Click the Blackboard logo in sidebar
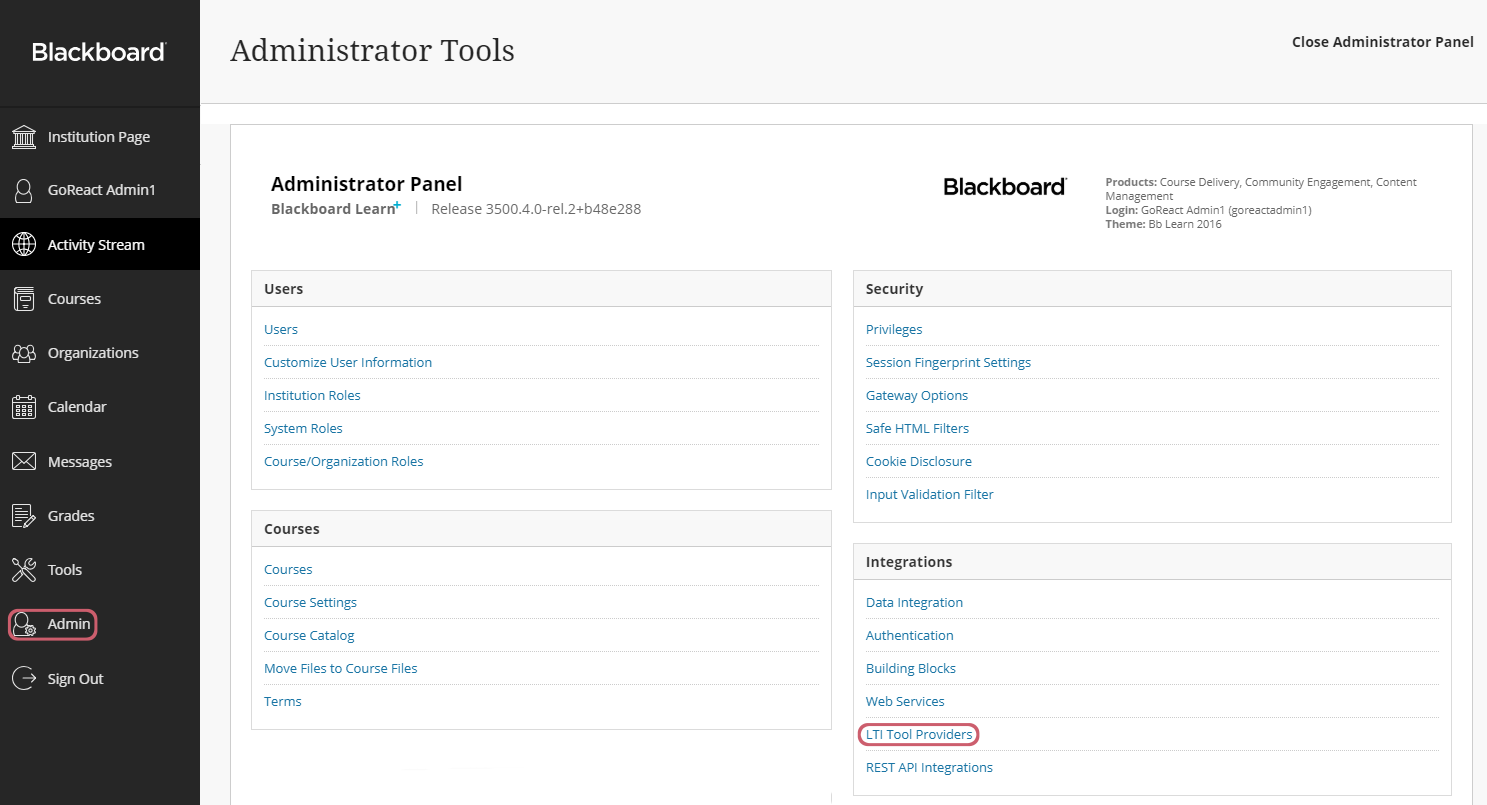Screen dimensions: 1487x805 [x=99, y=52]
